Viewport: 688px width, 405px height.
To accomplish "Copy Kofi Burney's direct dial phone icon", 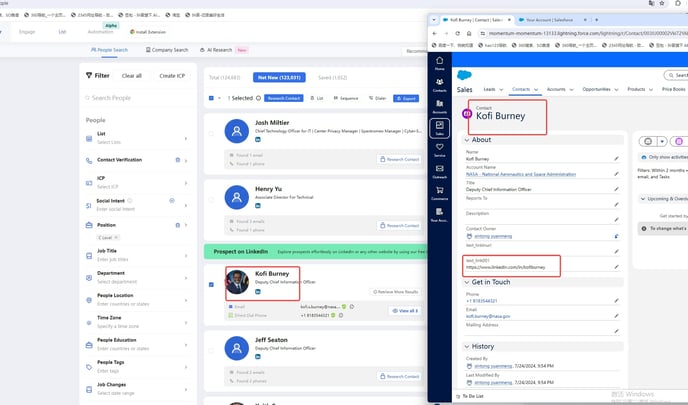I will [341, 315].
